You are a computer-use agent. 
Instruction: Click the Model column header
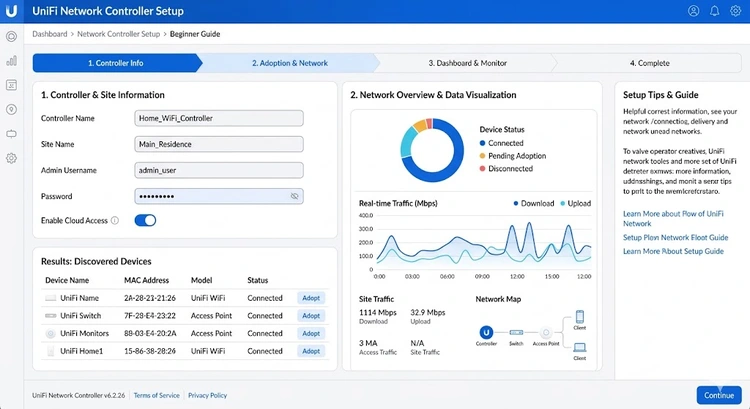(201, 280)
